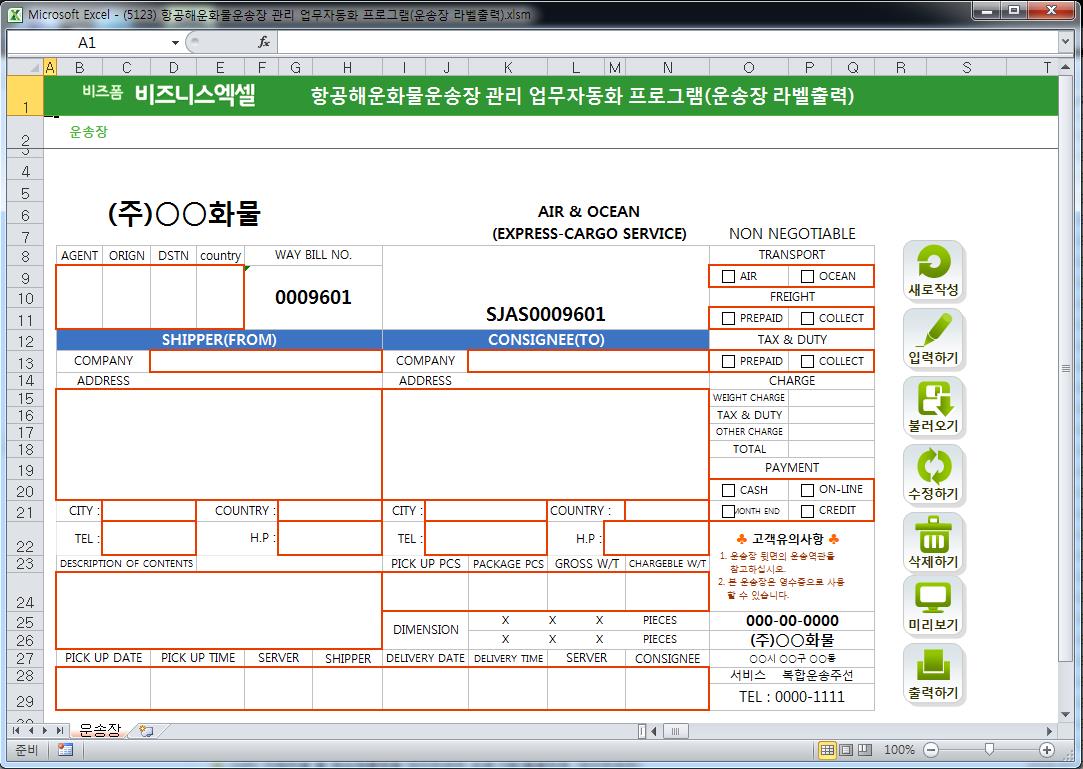1083x769 pixels.
Task: Check the OCEAN transport checkbox
Action: (x=807, y=276)
